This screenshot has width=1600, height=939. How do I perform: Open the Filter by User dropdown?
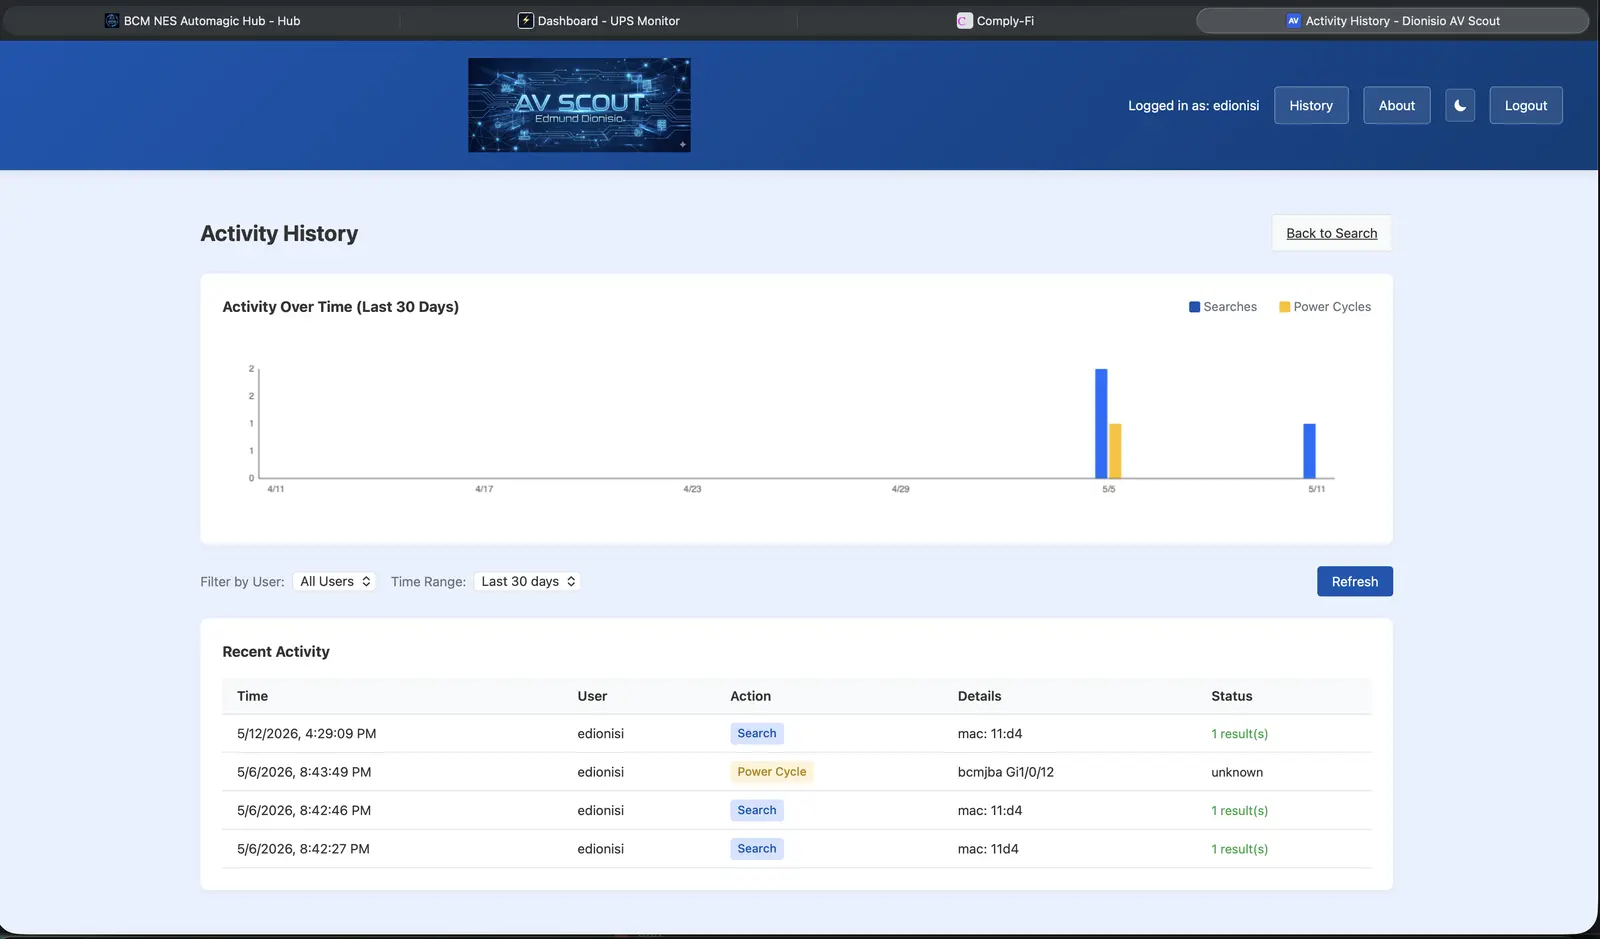point(334,581)
